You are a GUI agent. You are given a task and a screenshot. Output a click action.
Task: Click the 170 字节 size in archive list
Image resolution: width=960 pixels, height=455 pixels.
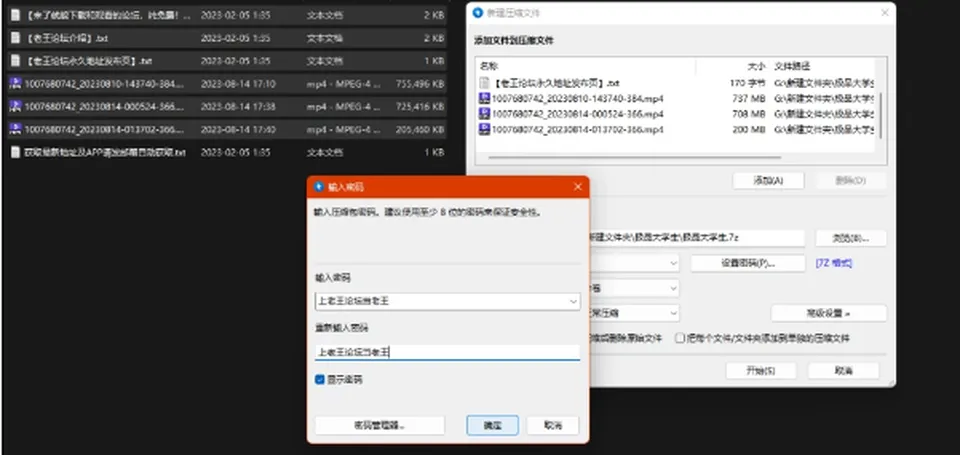point(748,83)
